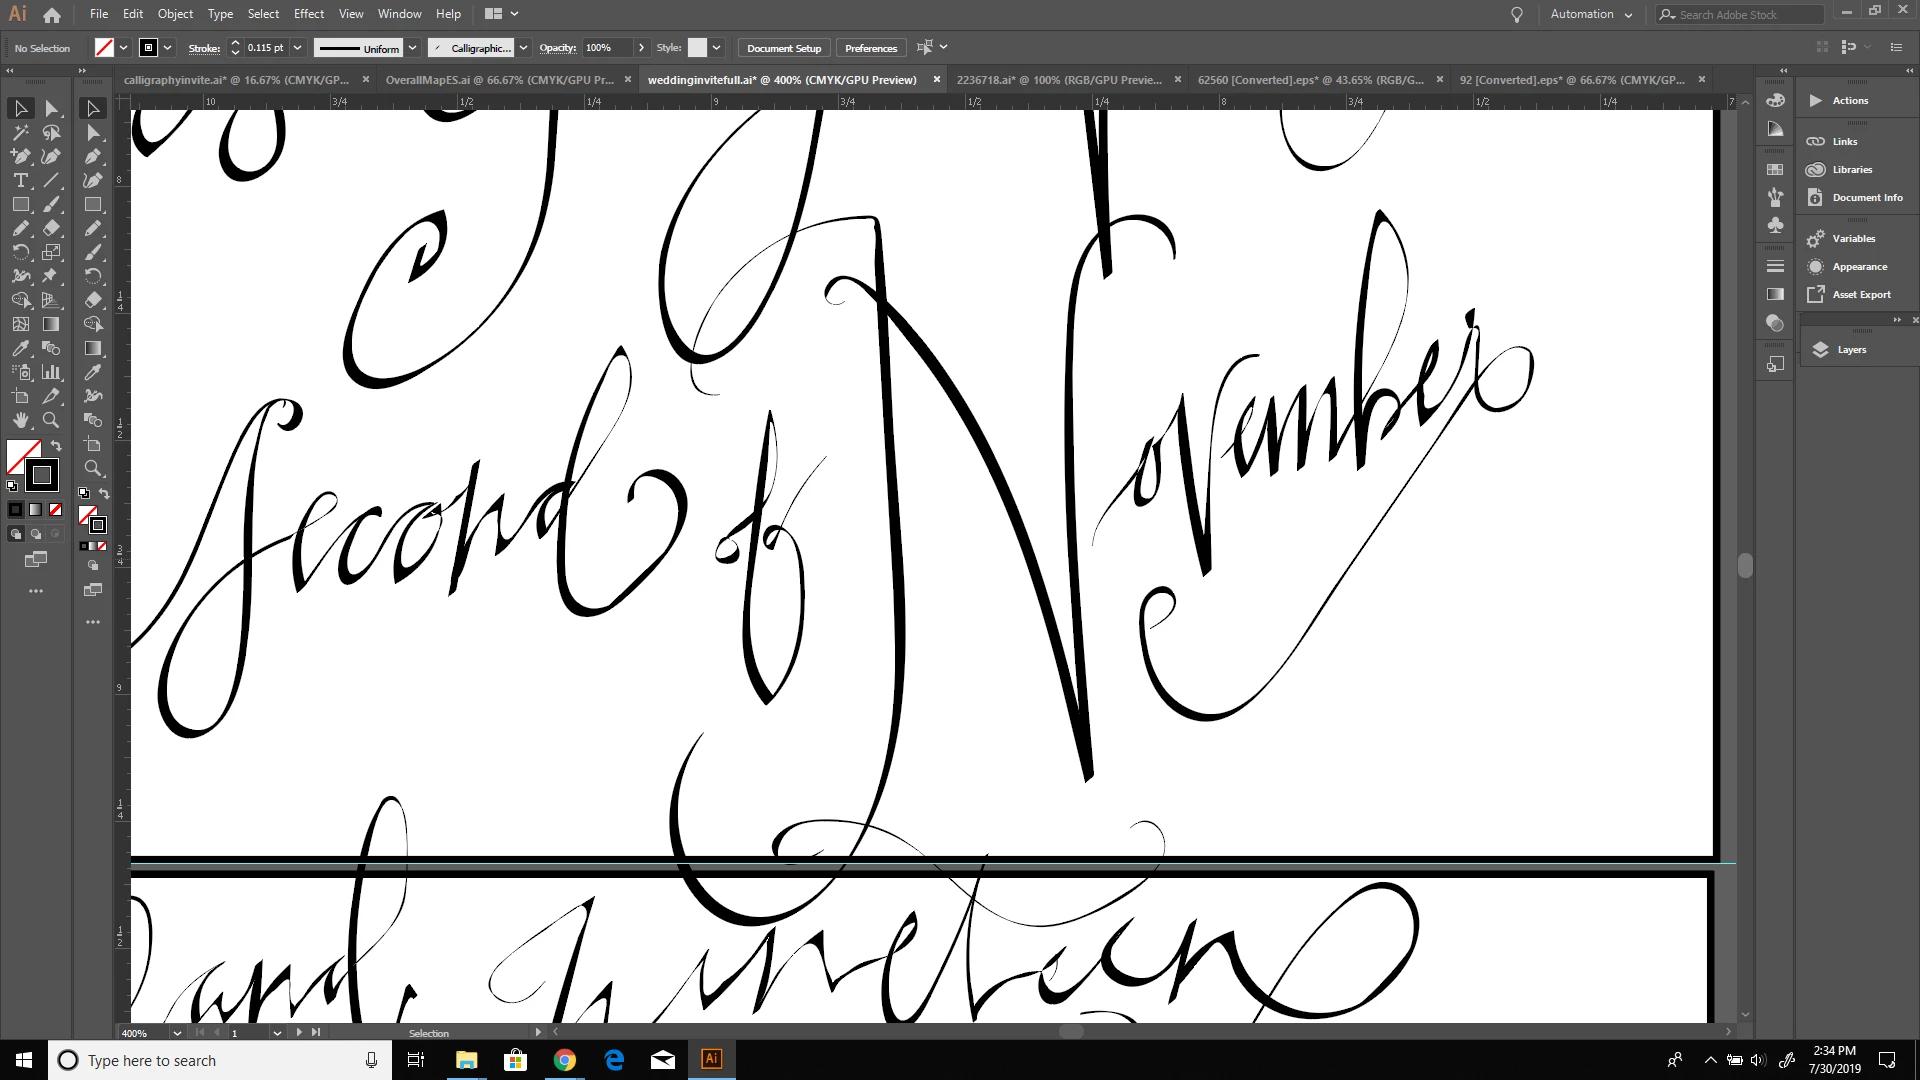Set paint mode to None
This screenshot has height=1080, width=1920.
[x=56, y=510]
